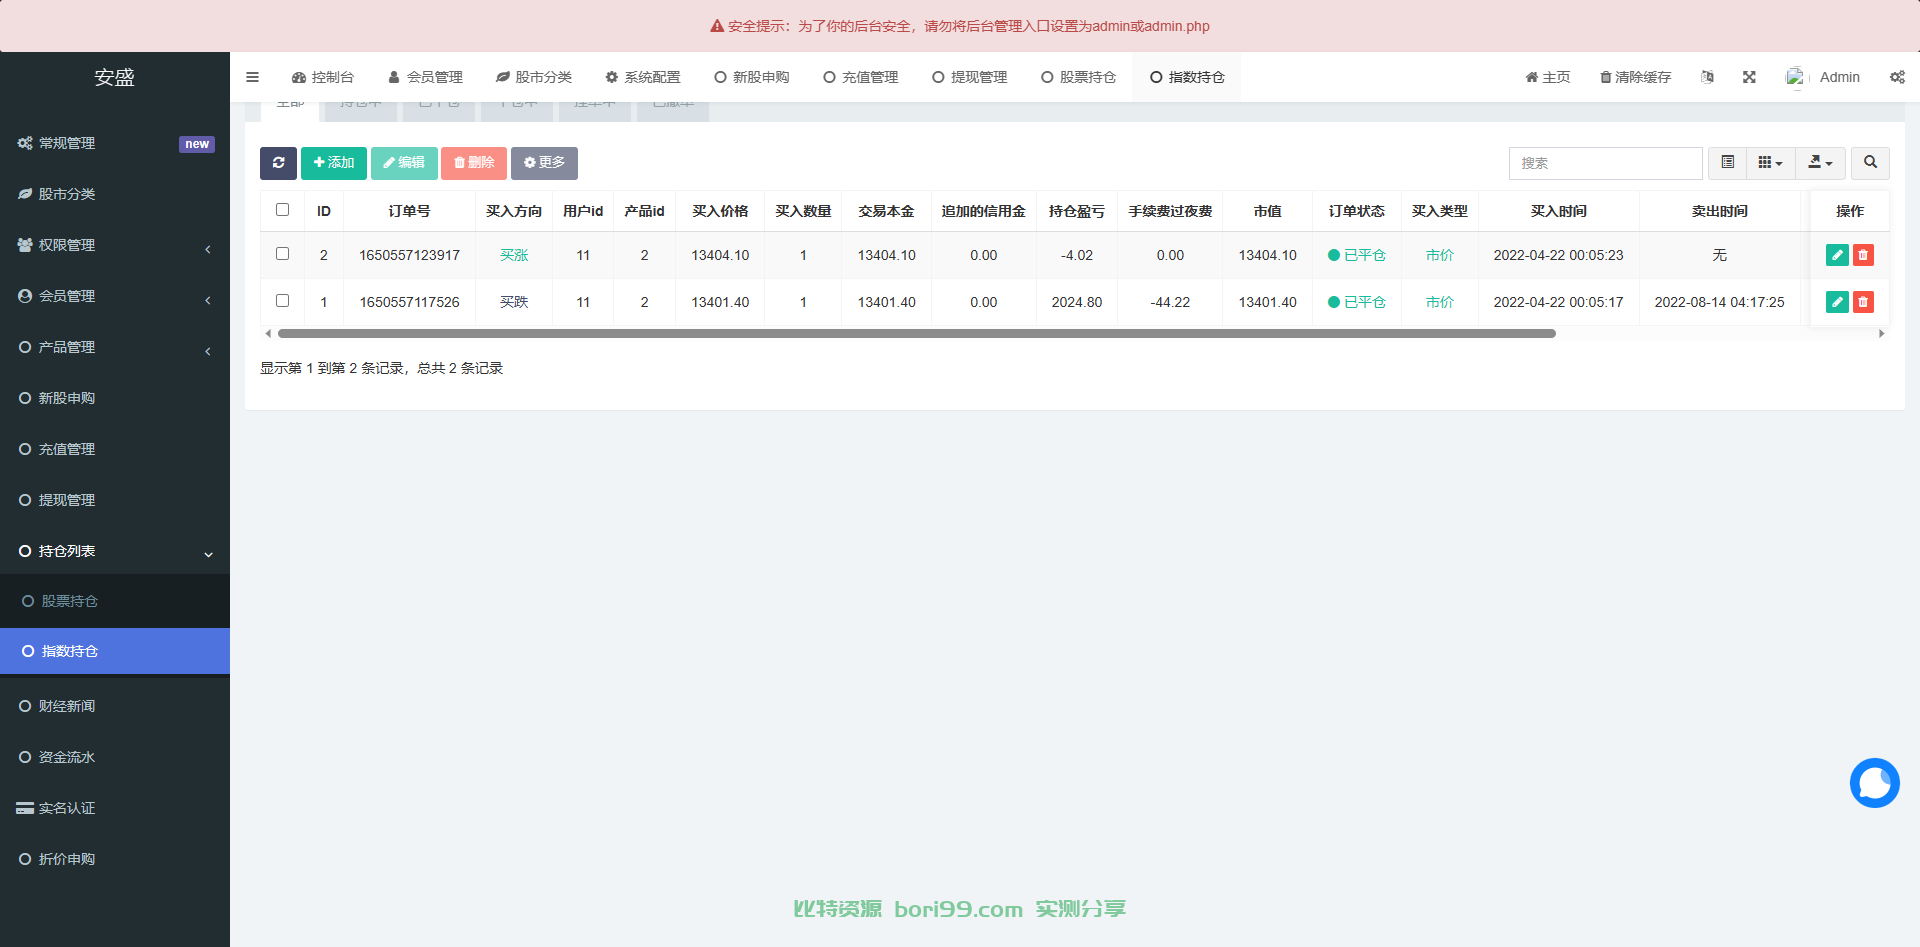The image size is (1920, 947).
Task: Click the horizontal table scrollbar
Action: [x=916, y=334]
